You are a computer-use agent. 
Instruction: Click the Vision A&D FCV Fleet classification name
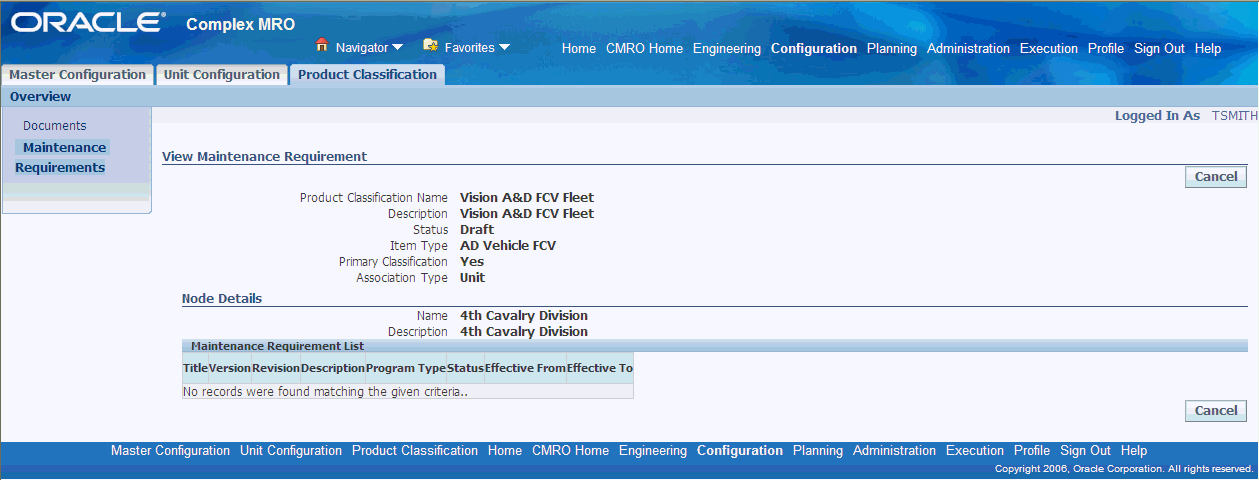(x=527, y=198)
